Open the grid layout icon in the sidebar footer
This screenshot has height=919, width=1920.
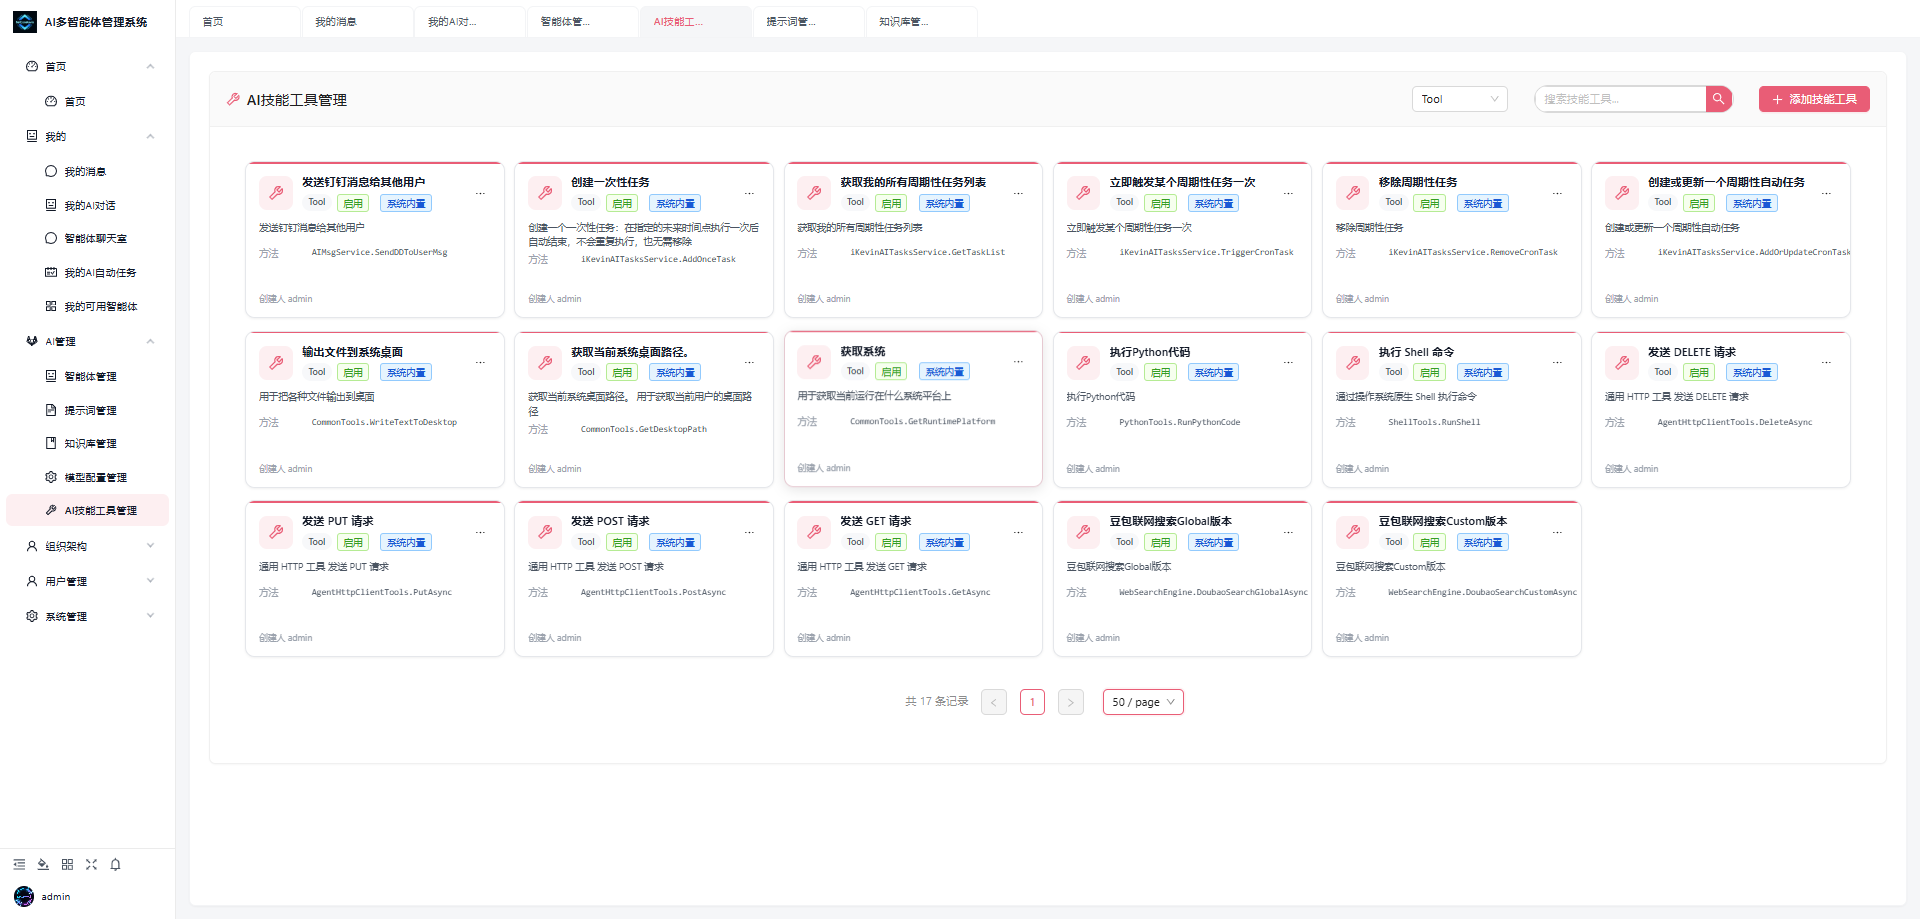coord(67,865)
